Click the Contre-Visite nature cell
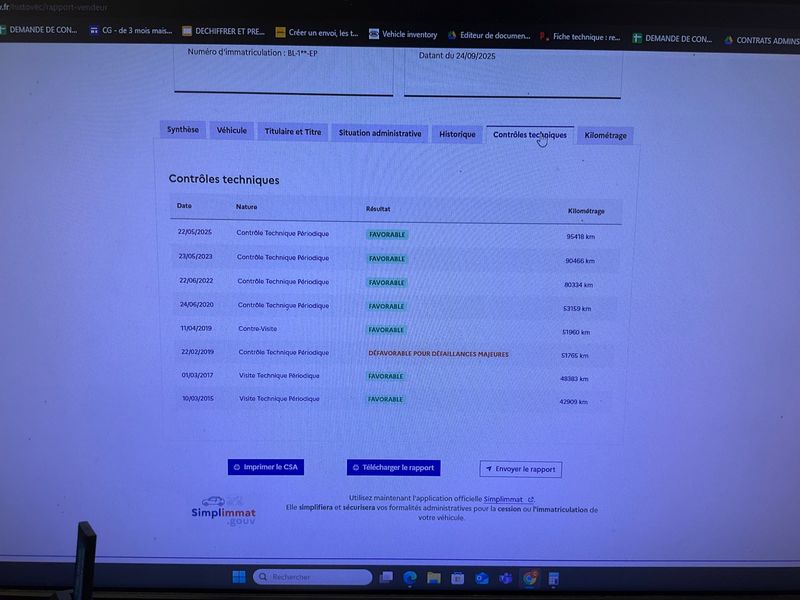800x600 pixels. [258, 329]
